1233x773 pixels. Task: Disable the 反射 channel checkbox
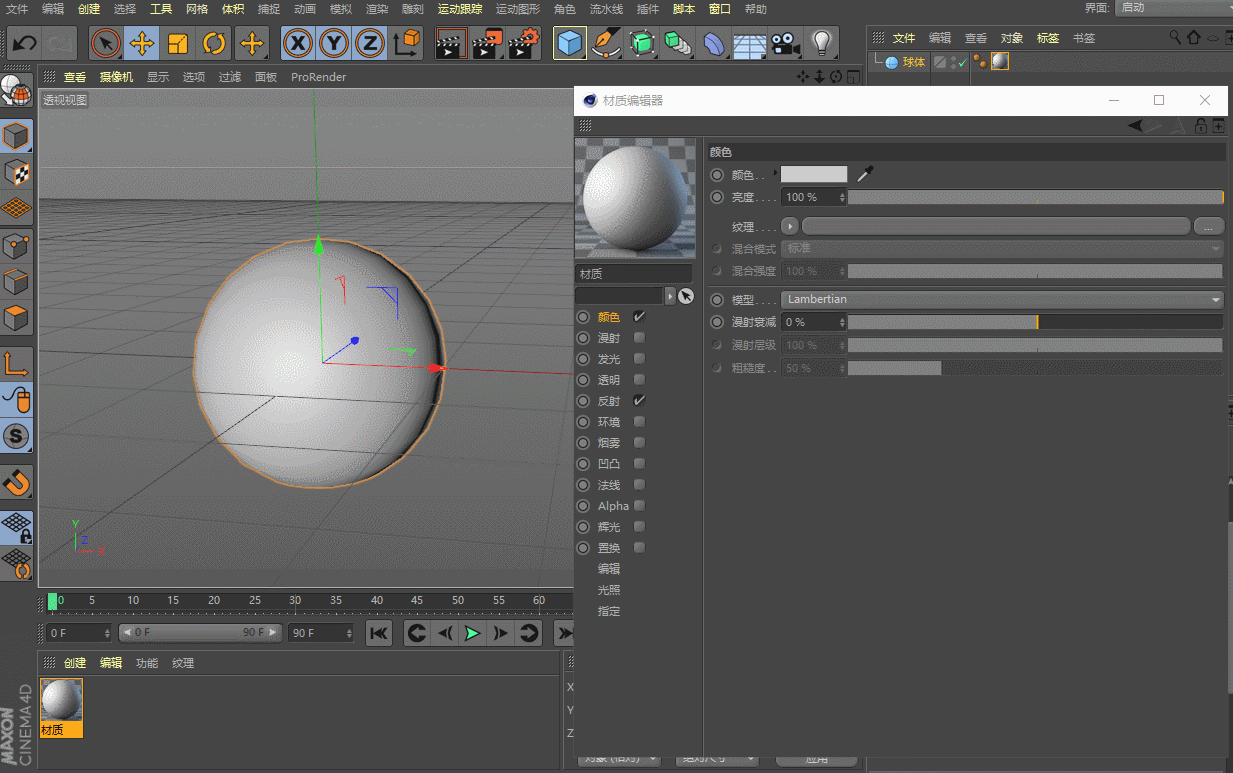coord(639,401)
